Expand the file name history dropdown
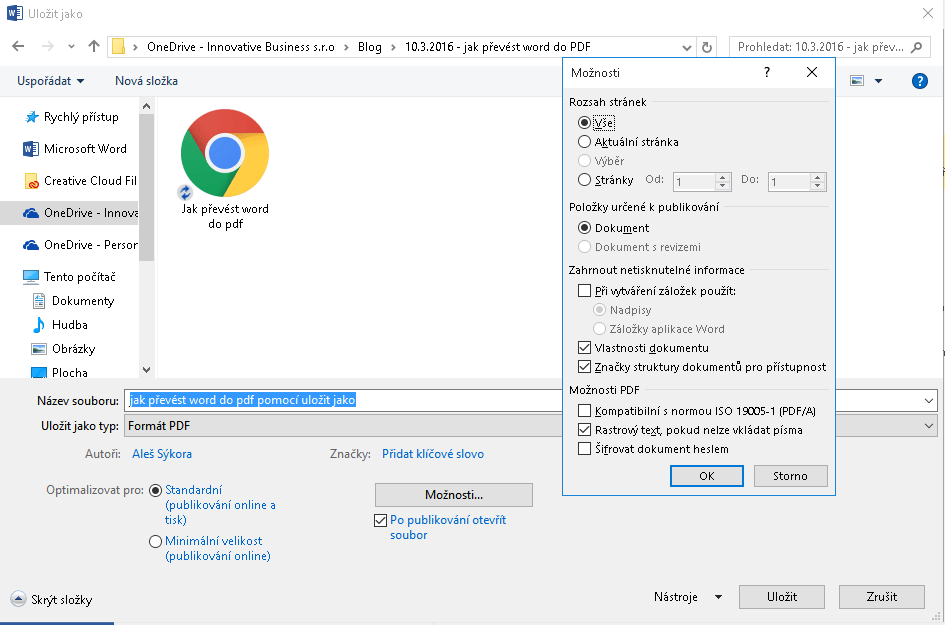 coord(929,401)
